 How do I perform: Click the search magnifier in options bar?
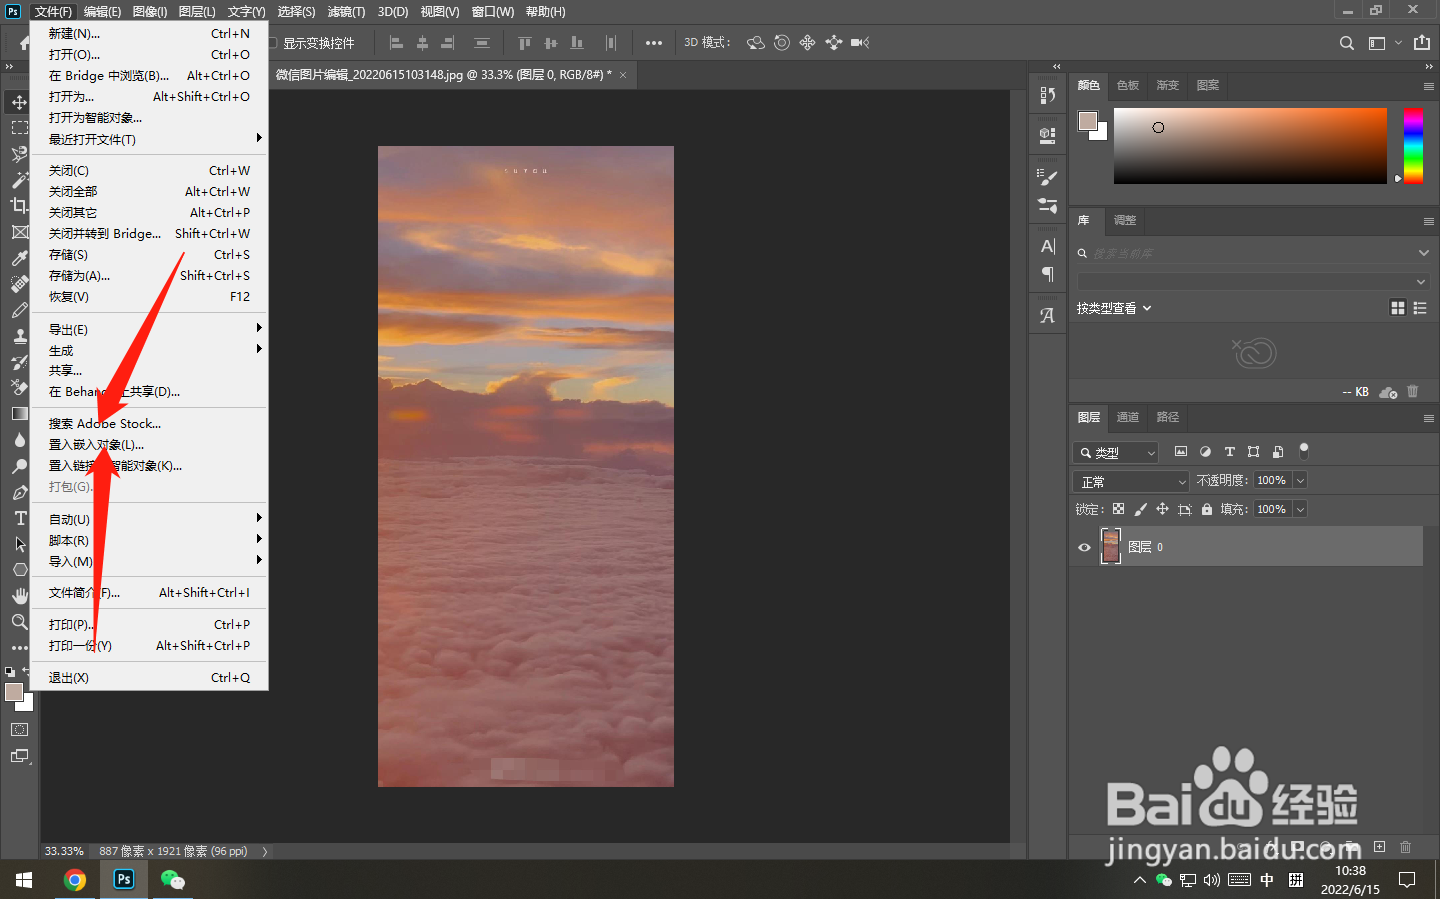coord(1347,43)
